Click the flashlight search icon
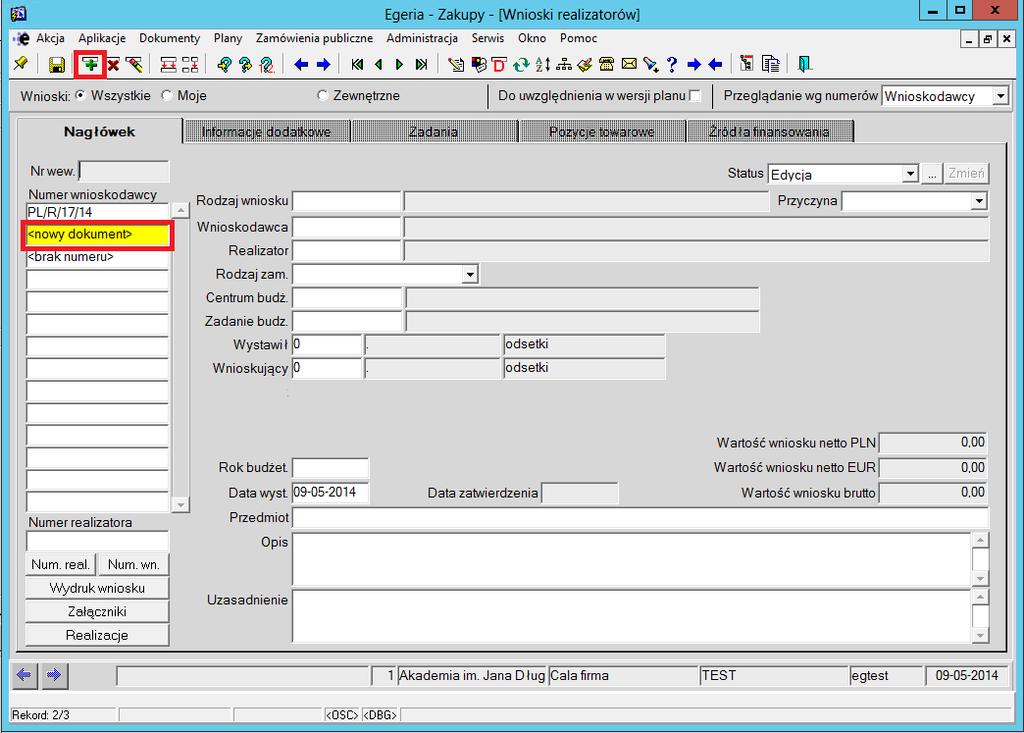1024x733 pixels. click(650, 64)
